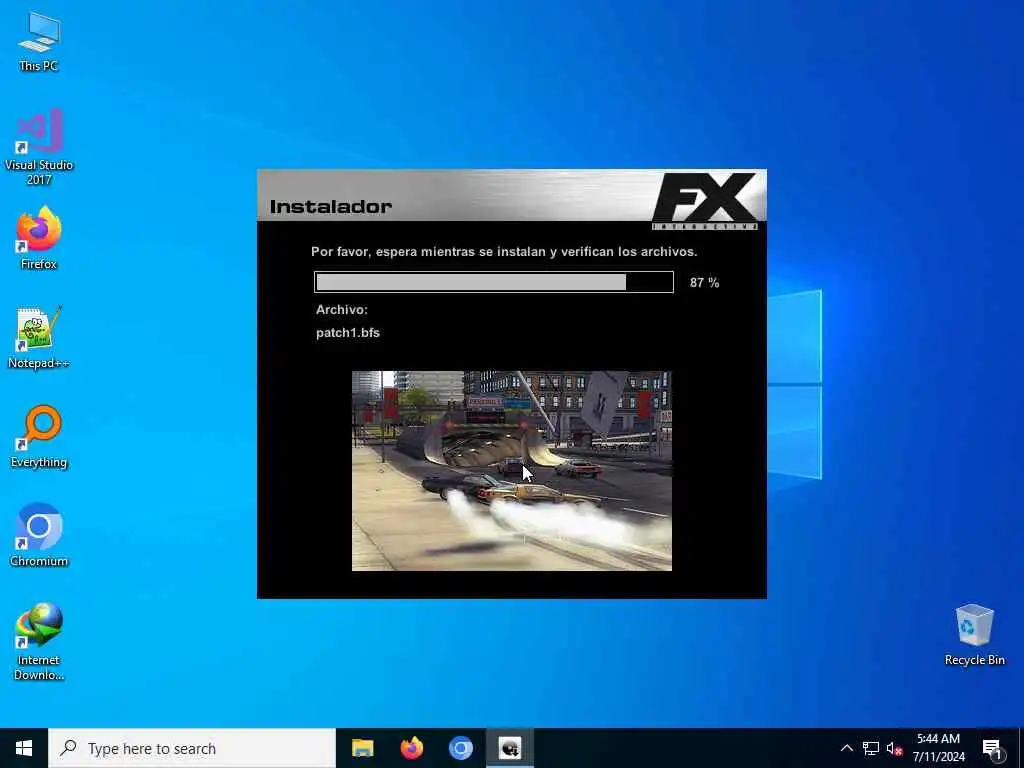Open the Windows Start menu
The height and width of the screenshot is (768, 1024).
[24, 748]
